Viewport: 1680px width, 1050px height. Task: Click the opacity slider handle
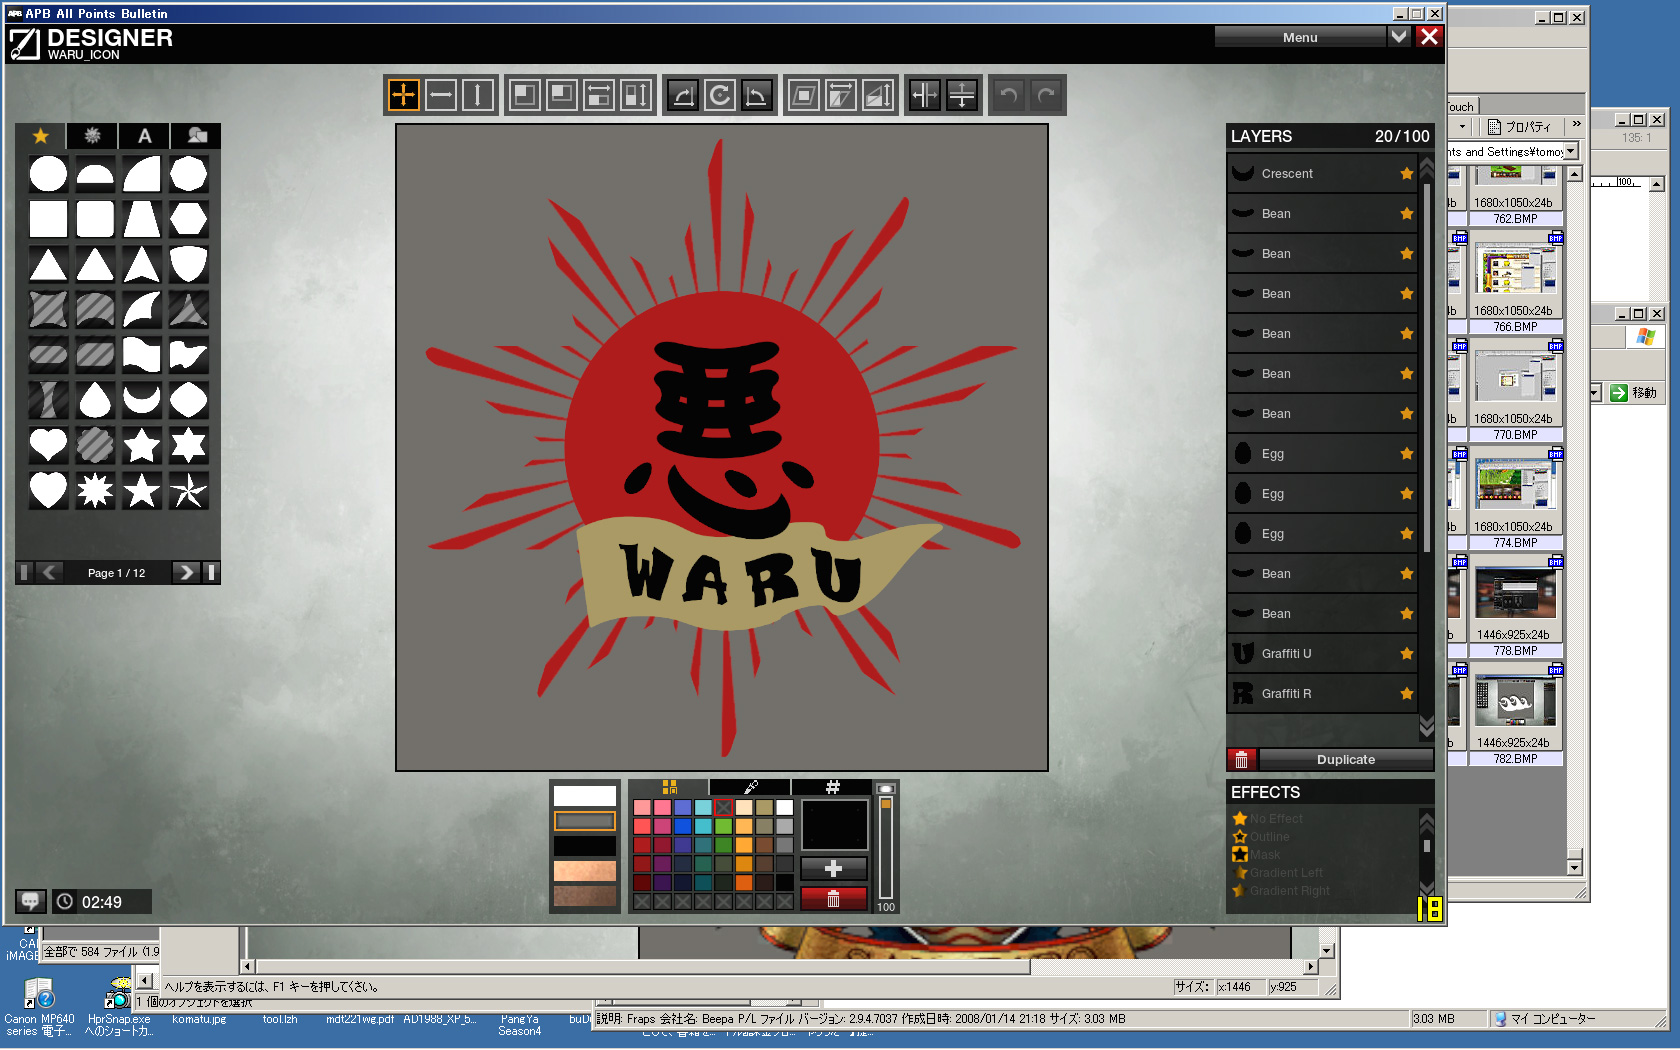tap(885, 803)
